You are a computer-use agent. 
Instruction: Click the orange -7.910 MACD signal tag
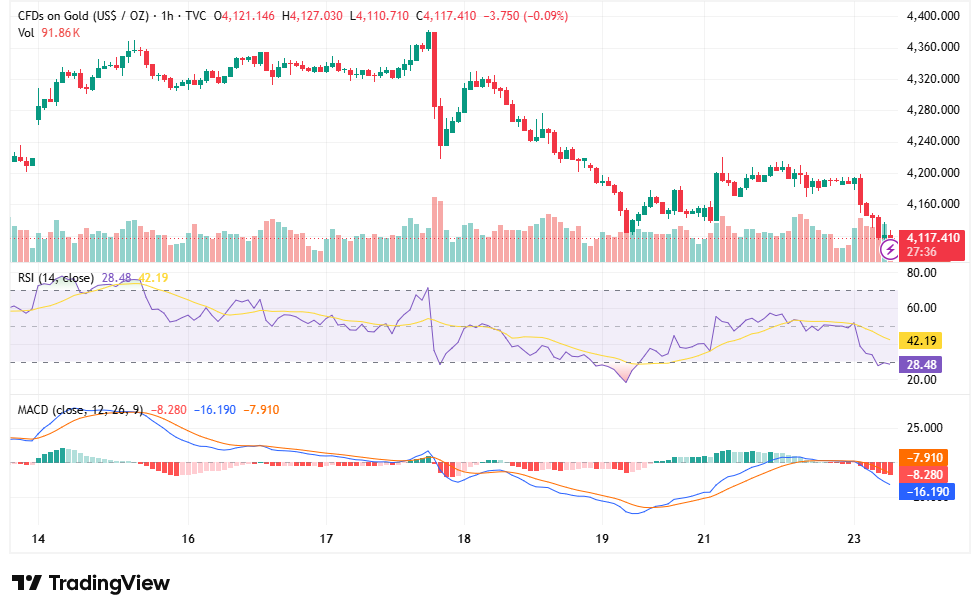click(923, 457)
